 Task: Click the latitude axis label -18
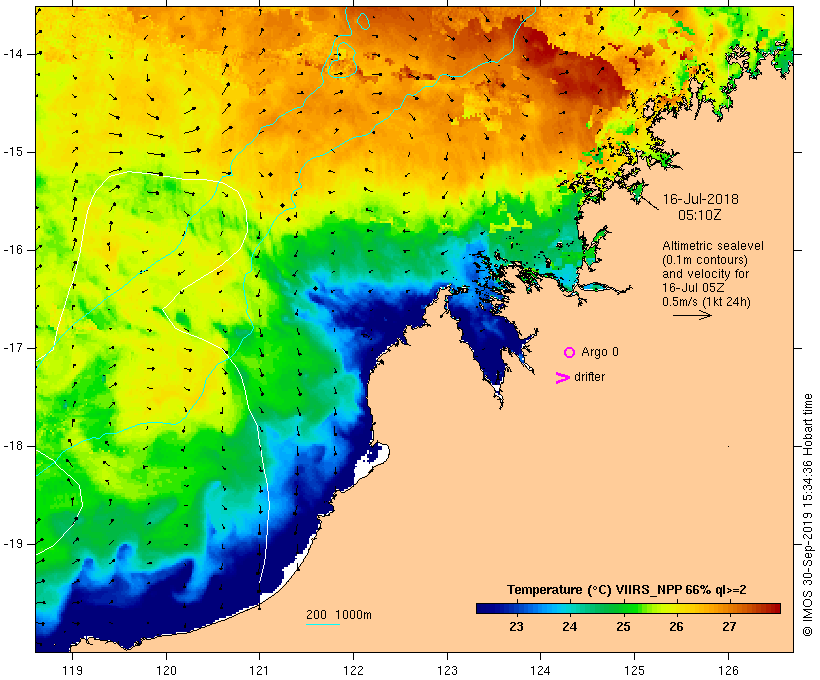13,446
